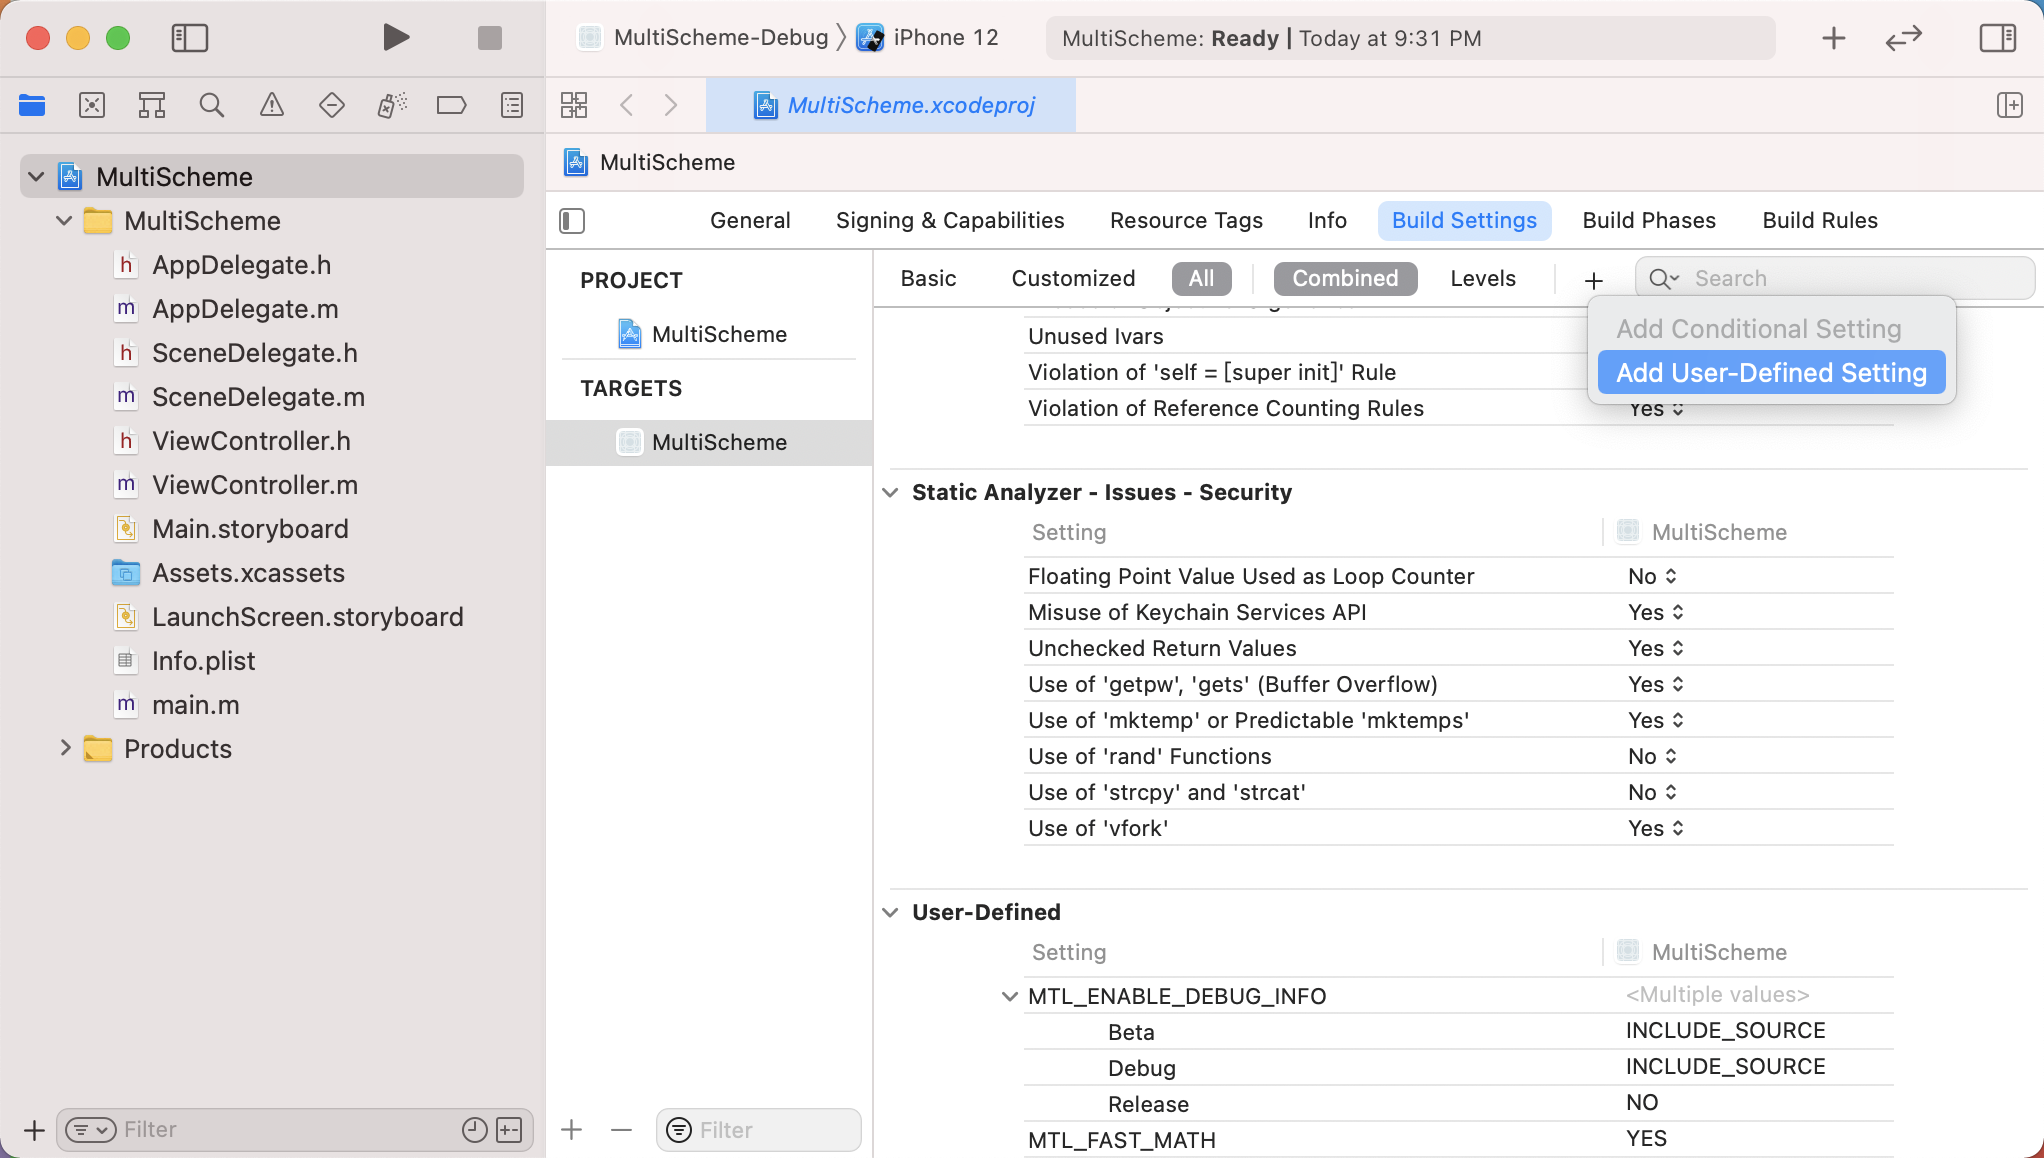2044x1158 pixels.
Task: Open the Report navigator icon
Action: click(512, 105)
